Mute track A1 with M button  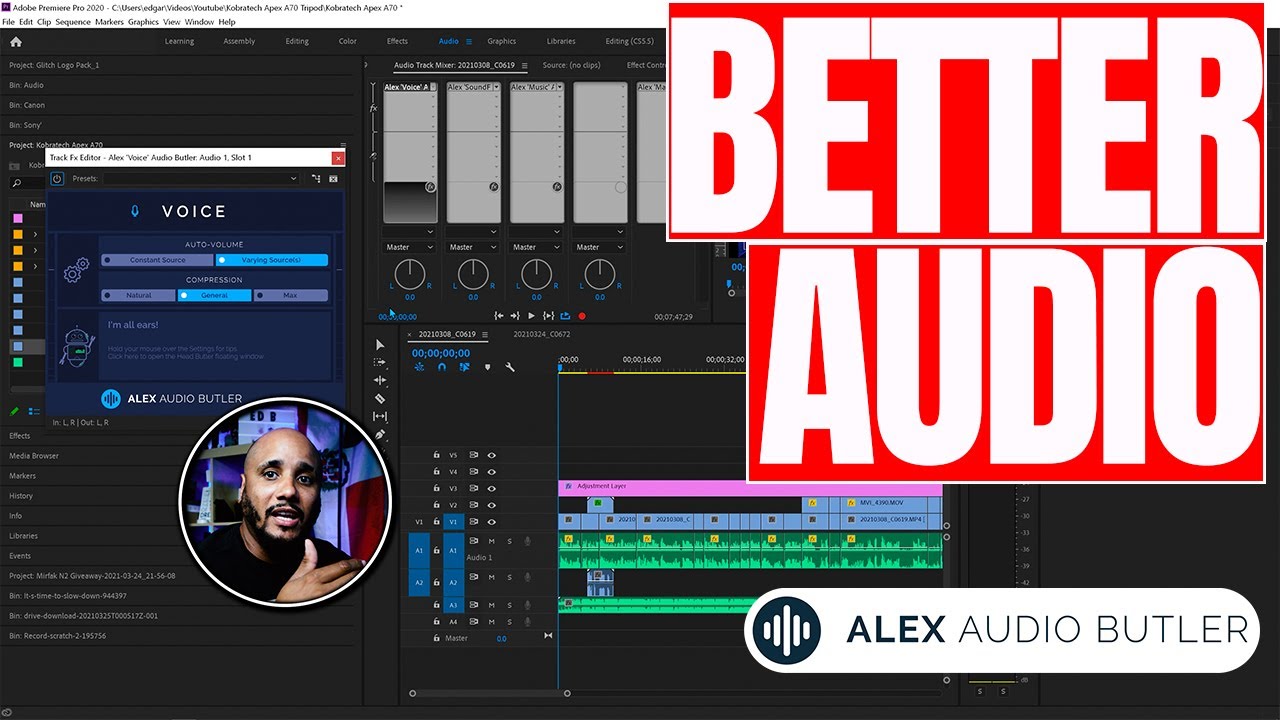point(491,541)
